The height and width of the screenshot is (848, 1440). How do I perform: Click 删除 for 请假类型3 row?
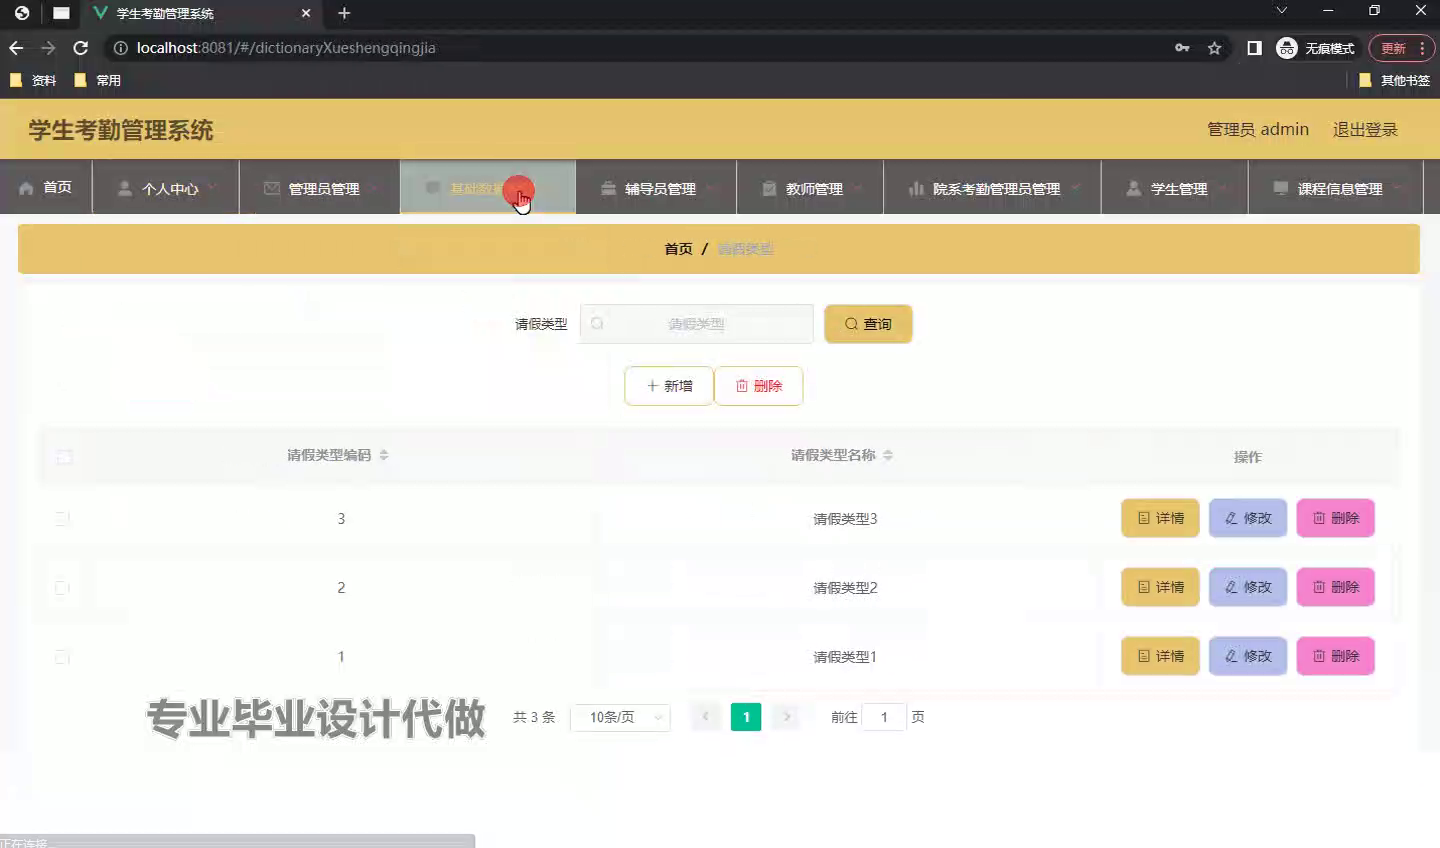tap(1336, 518)
